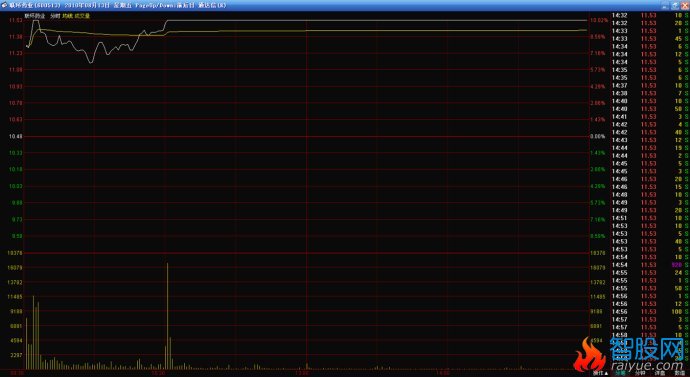The image size is (690, 377).
Task: Close the intraday chart window
Action: tap(684, 5)
